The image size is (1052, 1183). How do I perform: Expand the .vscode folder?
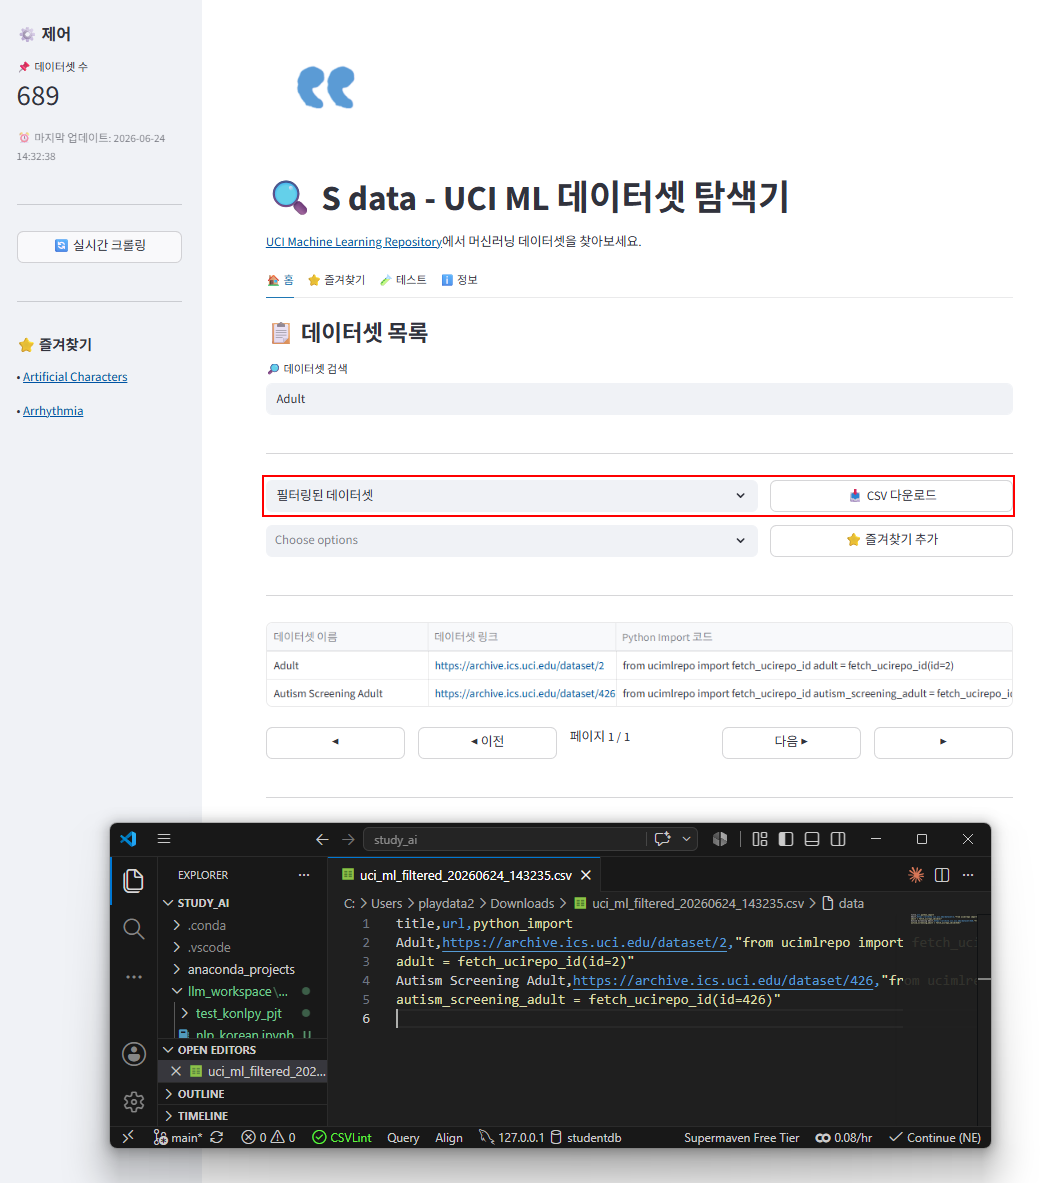tap(243, 947)
